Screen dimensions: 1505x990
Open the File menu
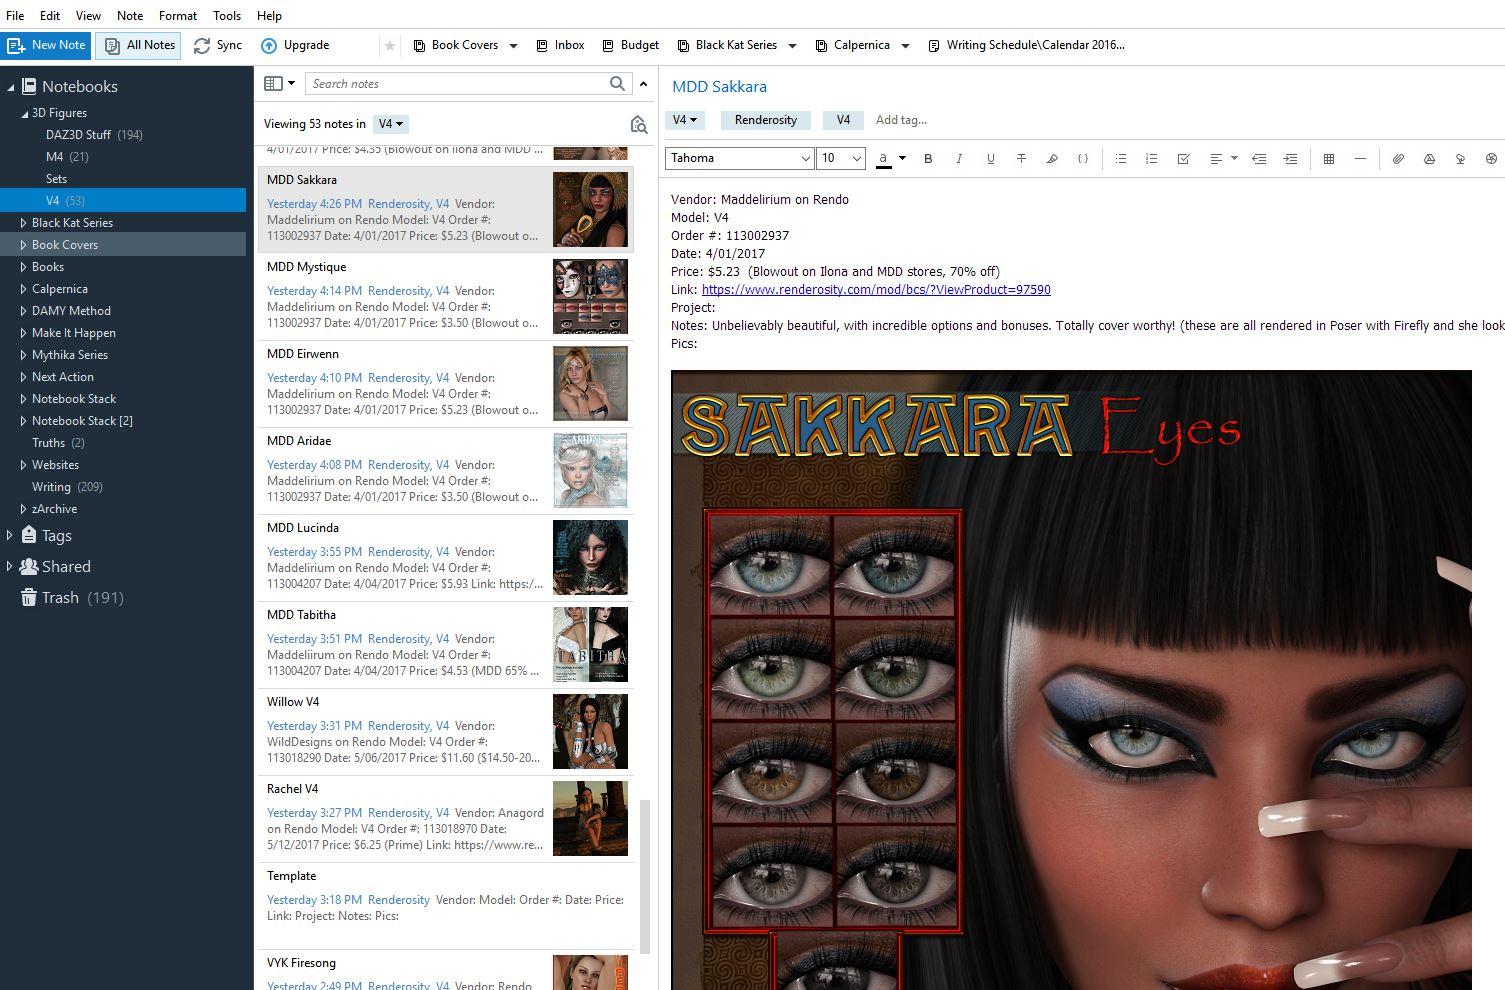[x=15, y=15]
